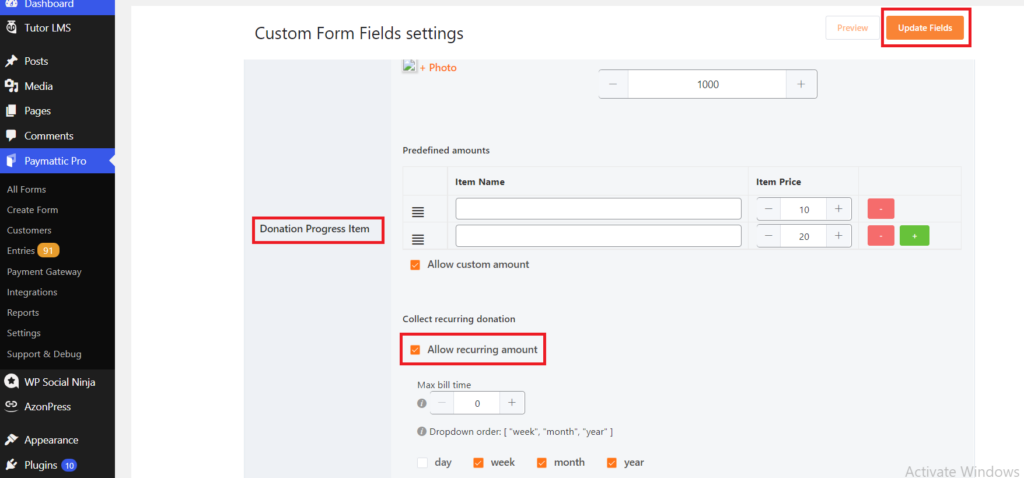1024x478 pixels.
Task: Enable the day interval checkbox
Action: coord(422,463)
